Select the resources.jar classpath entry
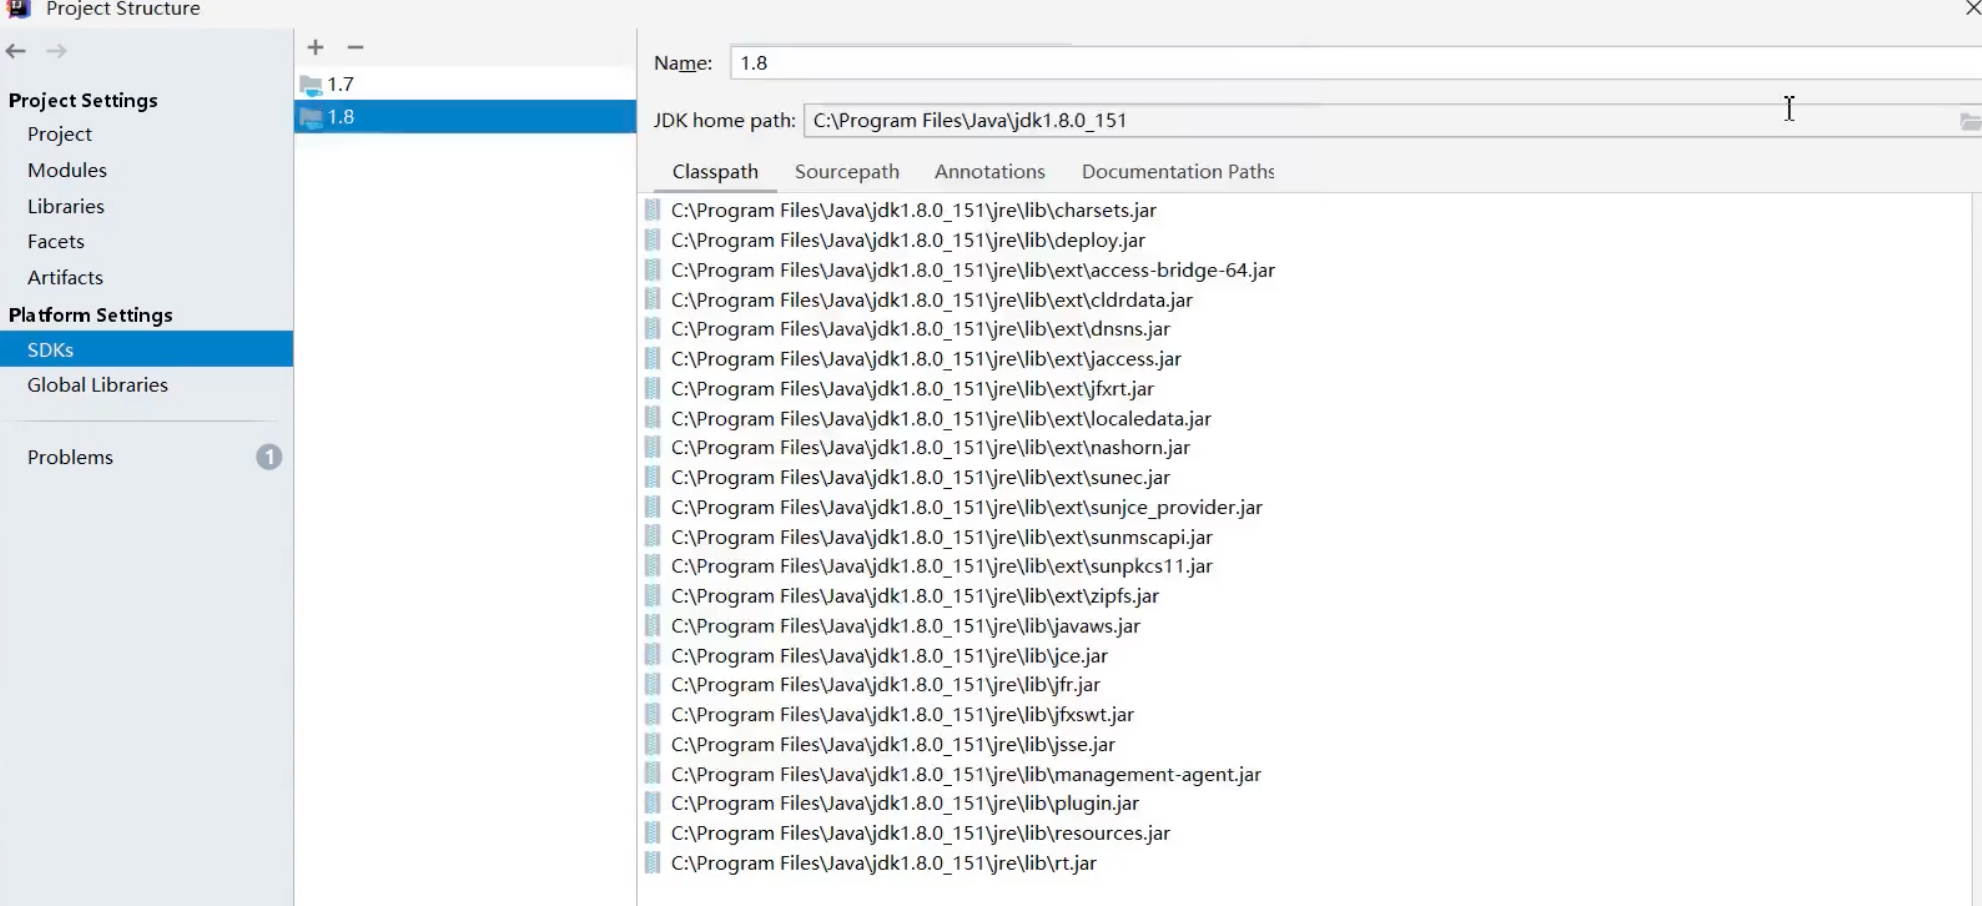1982x906 pixels. click(x=920, y=833)
